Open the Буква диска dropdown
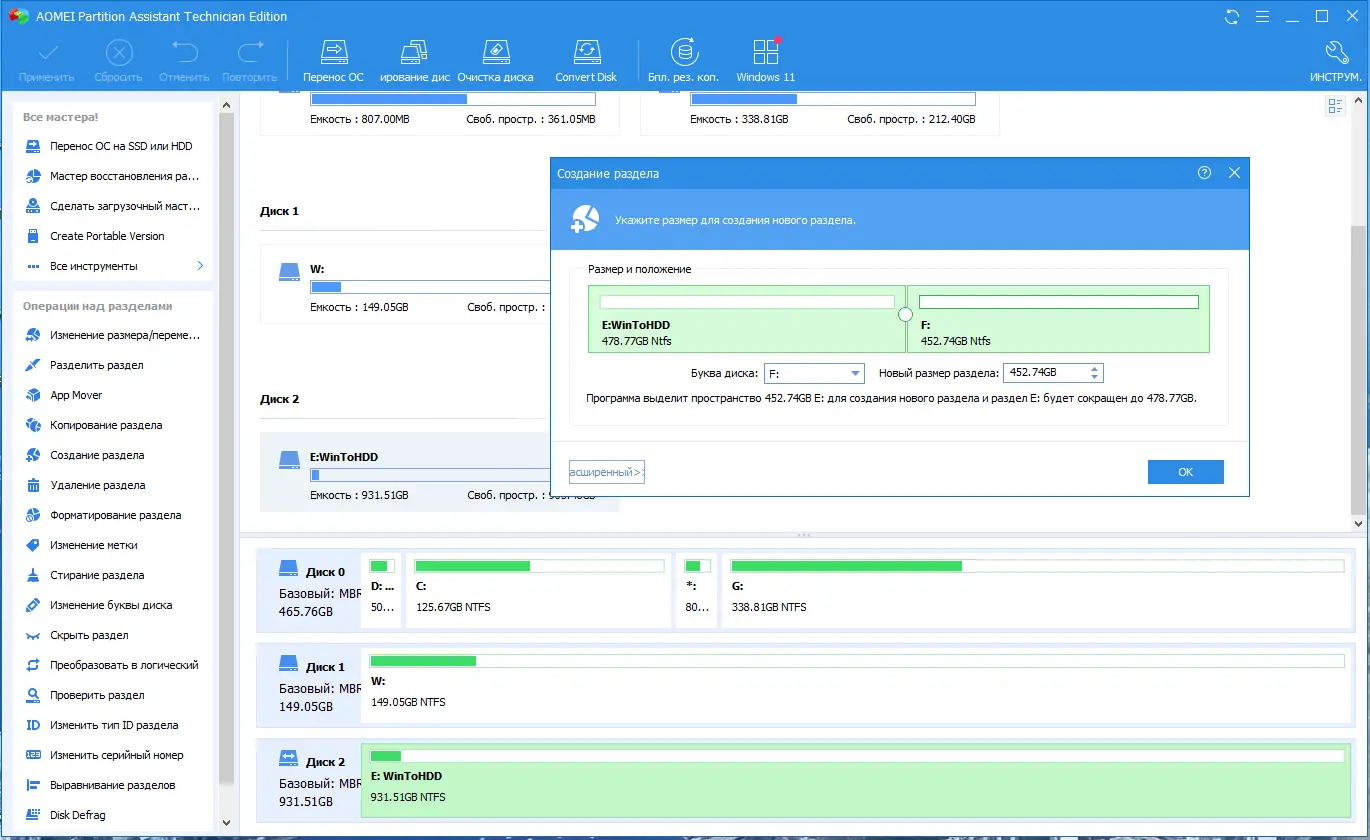 point(814,373)
